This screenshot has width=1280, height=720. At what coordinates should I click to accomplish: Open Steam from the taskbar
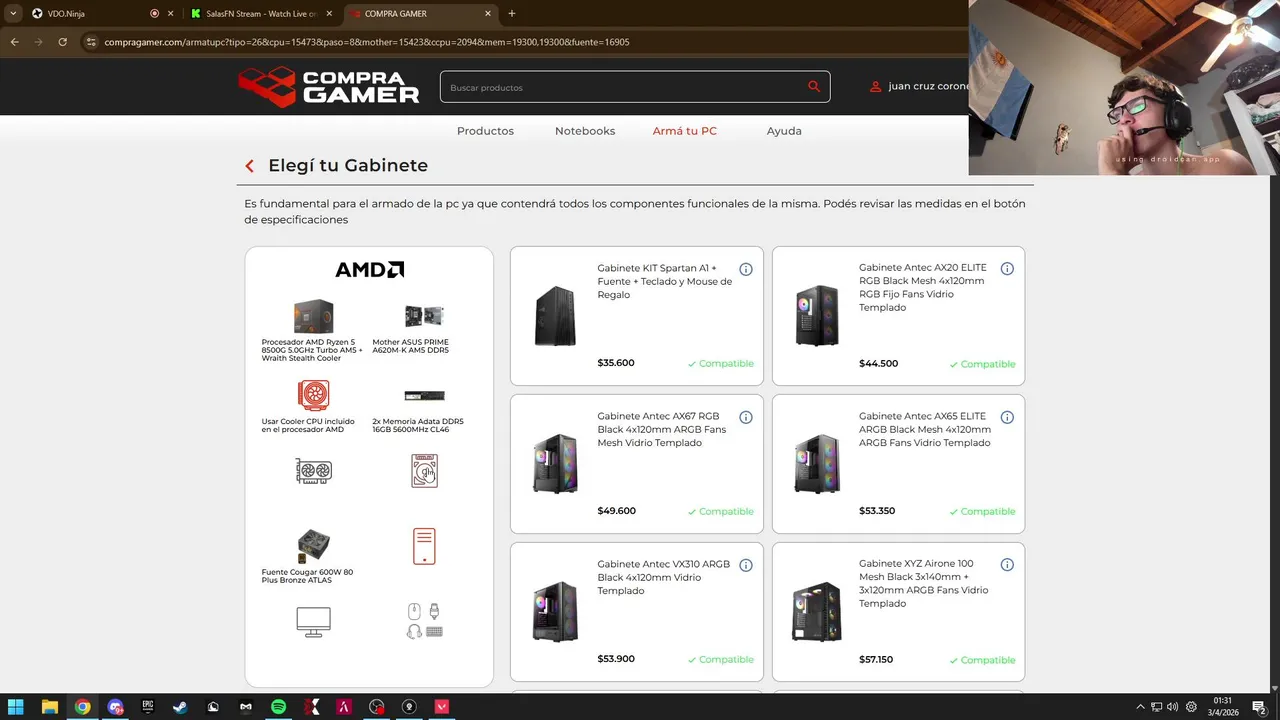180,707
